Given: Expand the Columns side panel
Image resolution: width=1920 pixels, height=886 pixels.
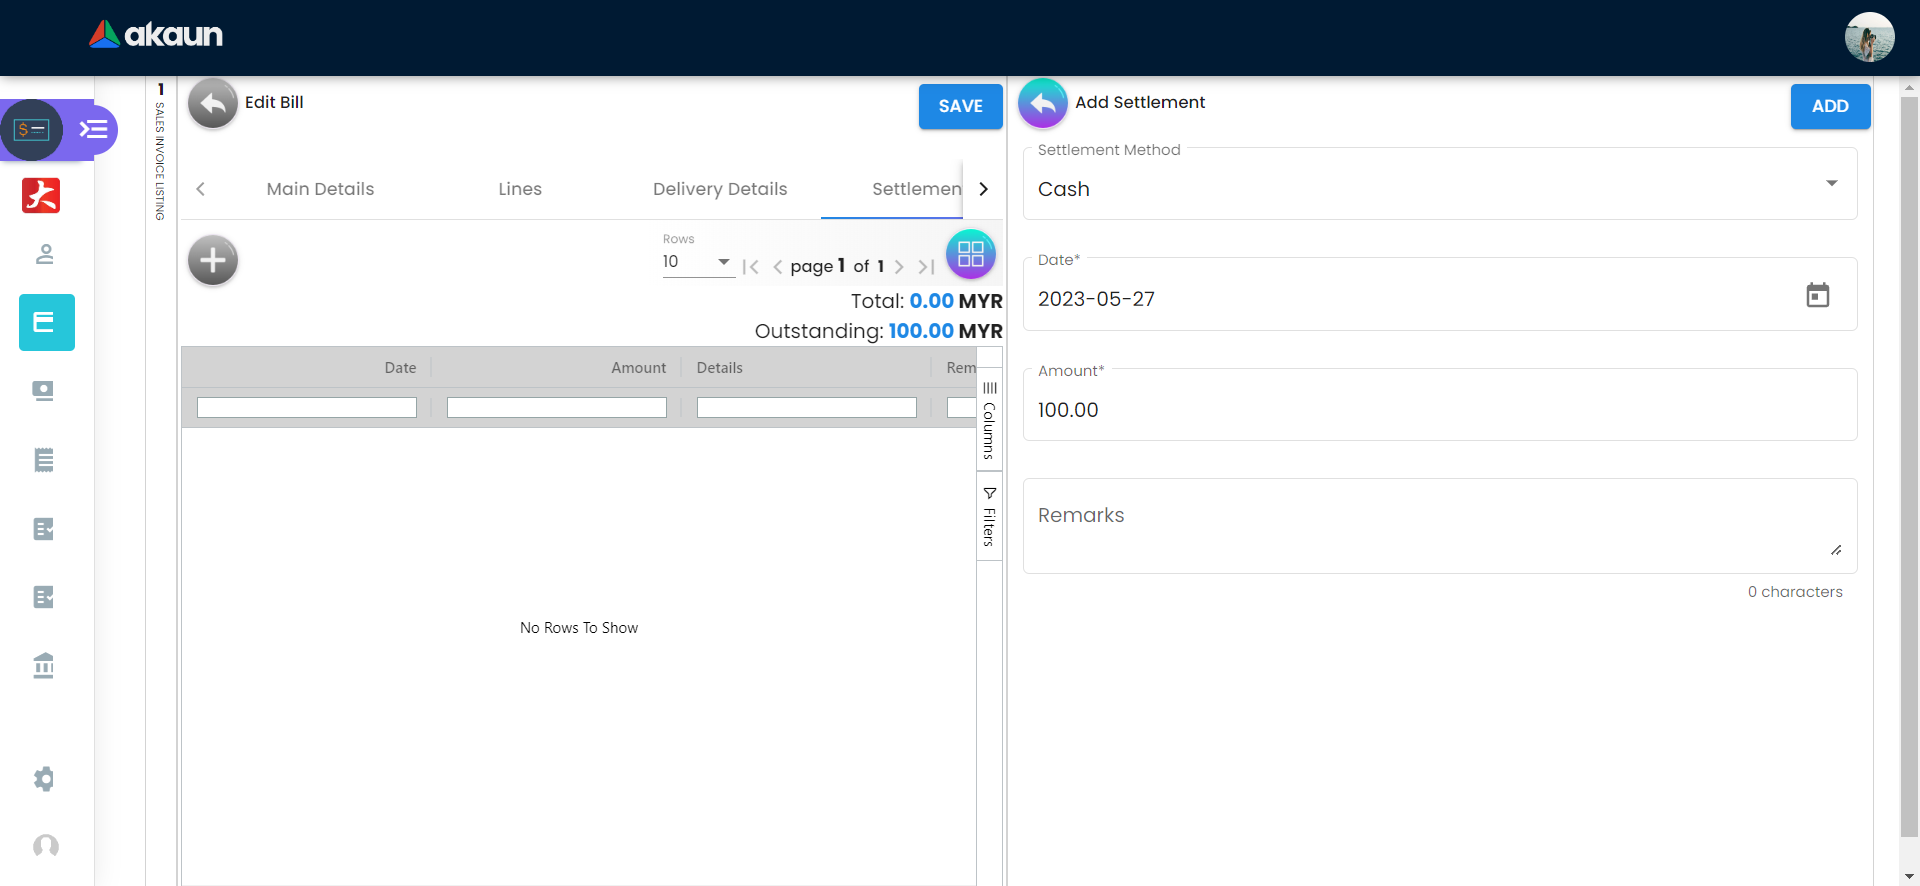Looking at the screenshot, I should tap(989, 420).
